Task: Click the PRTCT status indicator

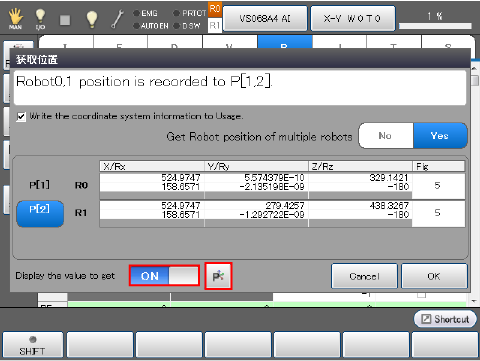Action: [x=190, y=13]
